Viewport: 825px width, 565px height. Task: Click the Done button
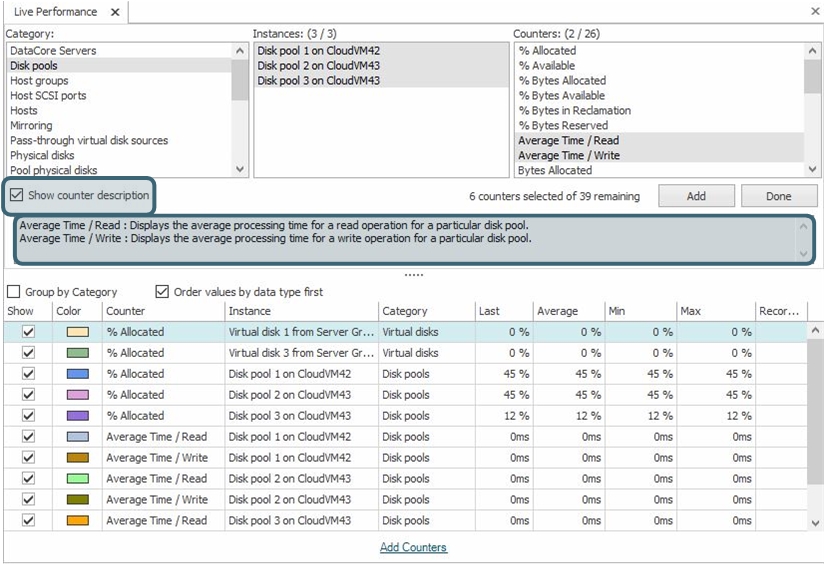point(778,196)
